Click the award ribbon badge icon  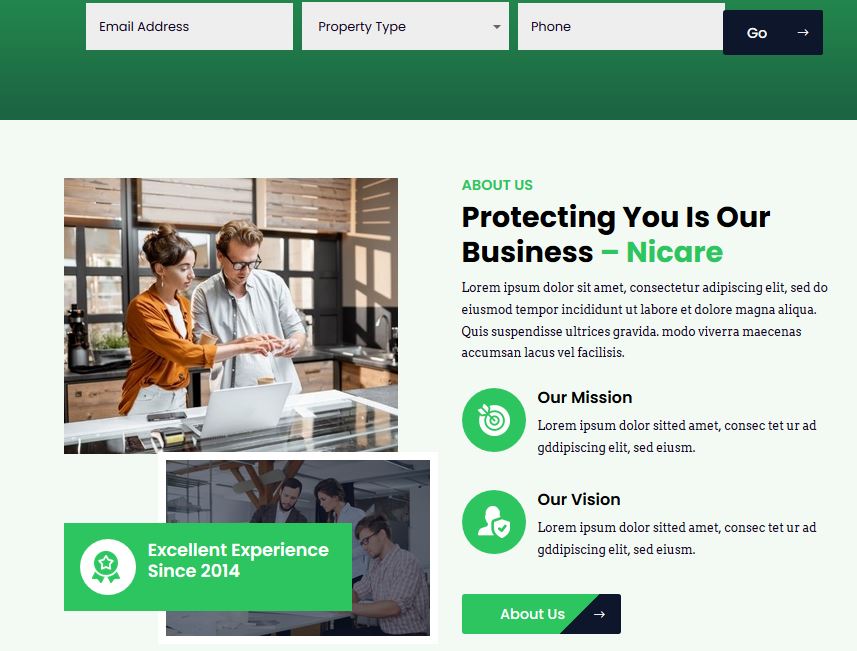click(x=108, y=567)
